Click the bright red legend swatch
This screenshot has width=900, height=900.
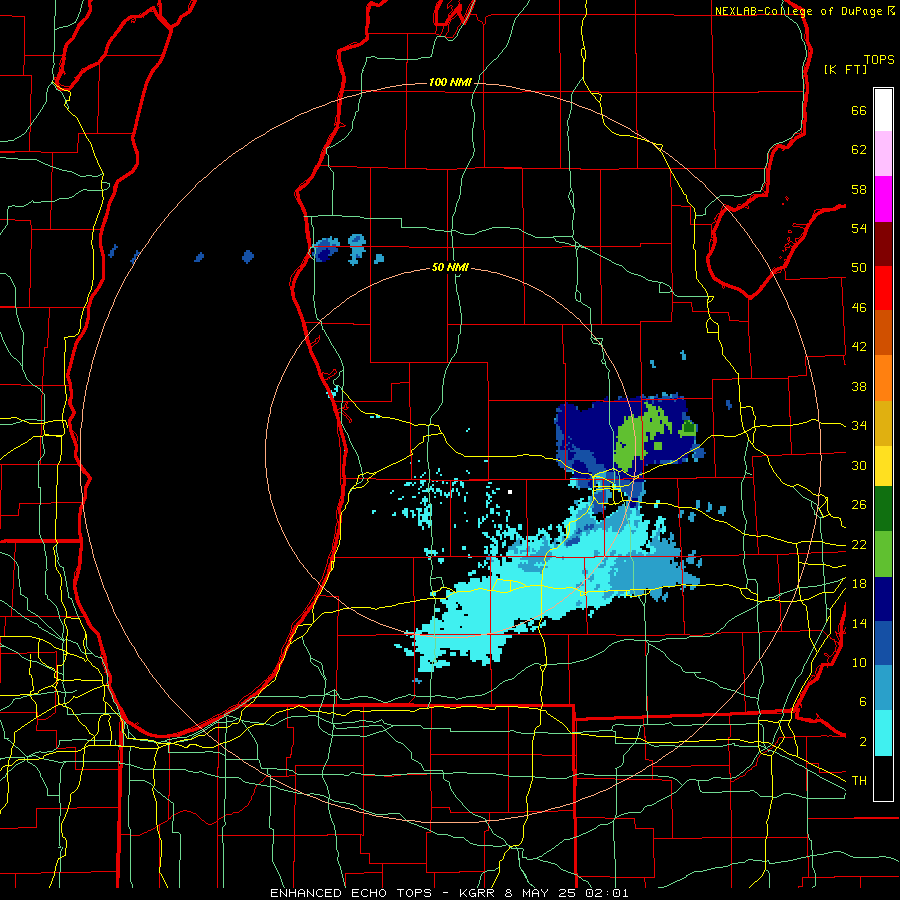pyautogui.click(x=883, y=288)
